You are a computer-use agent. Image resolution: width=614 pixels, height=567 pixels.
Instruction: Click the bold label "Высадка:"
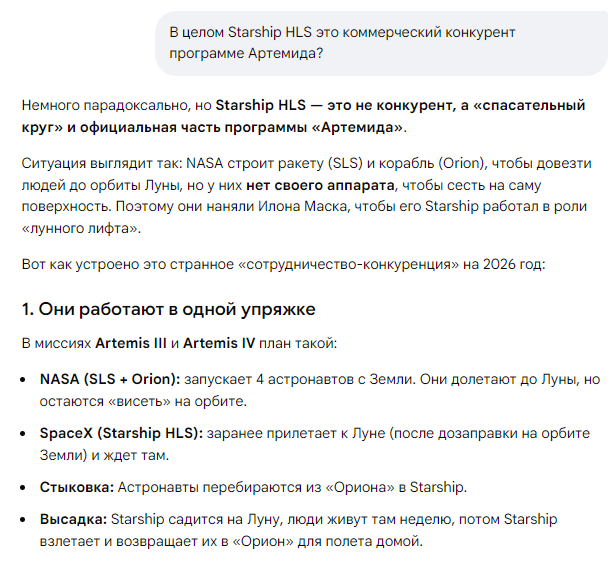72,520
